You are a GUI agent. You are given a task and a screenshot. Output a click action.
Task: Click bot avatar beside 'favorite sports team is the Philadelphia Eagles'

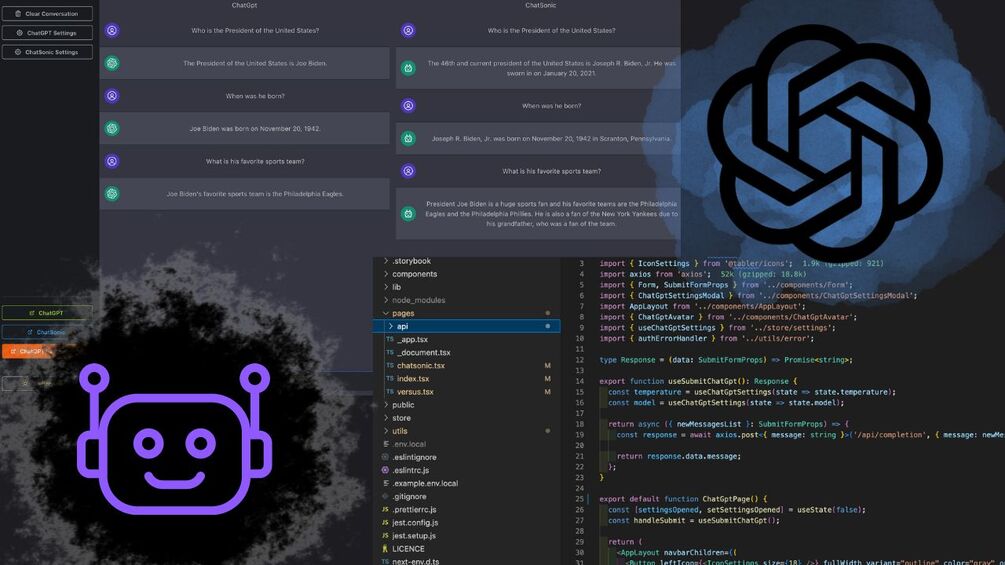112,193
